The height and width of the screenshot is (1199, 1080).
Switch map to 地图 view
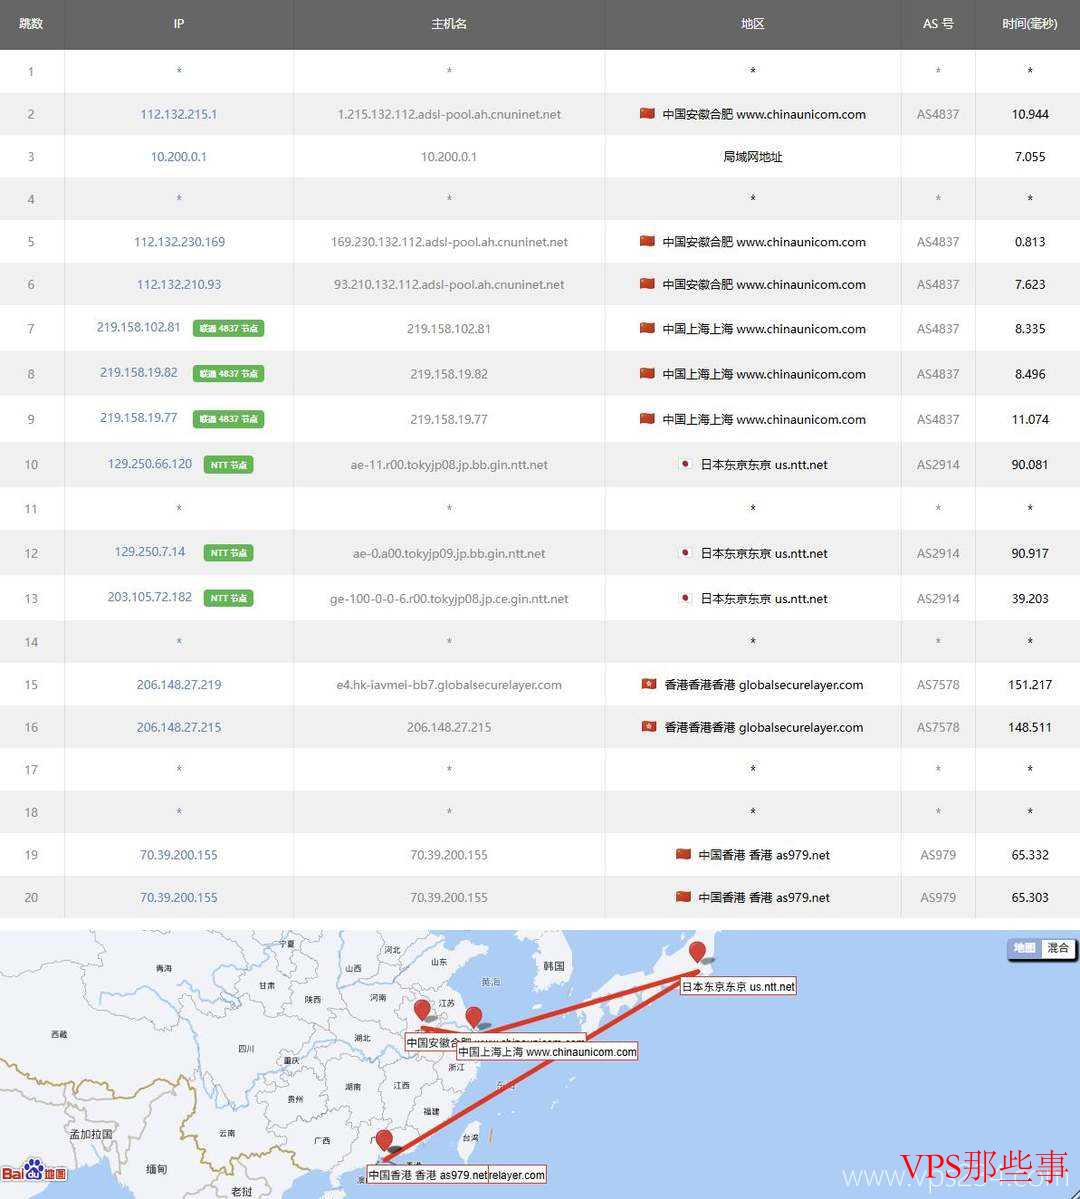(1024, 948)
